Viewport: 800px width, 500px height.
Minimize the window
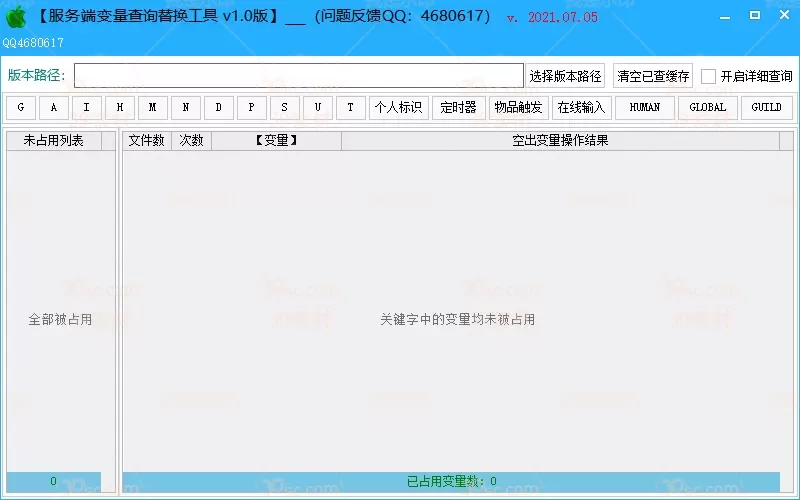pos(724,17)
